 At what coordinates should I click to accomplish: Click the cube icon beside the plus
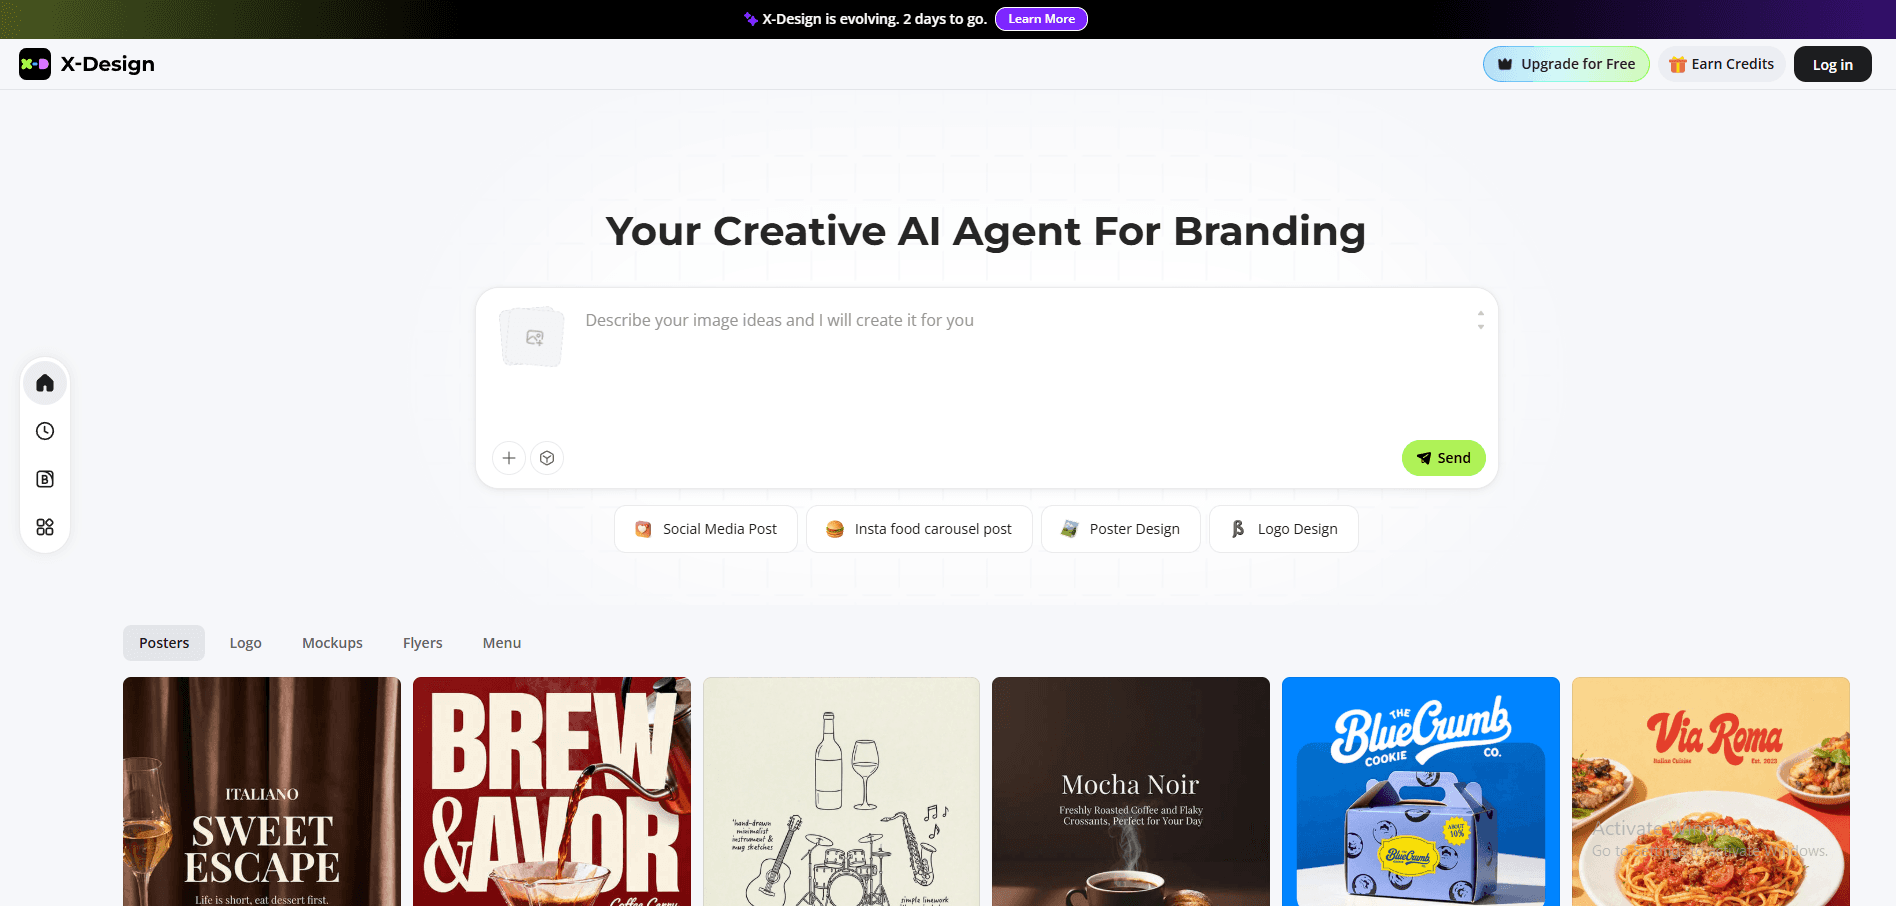(x=547, y=458)
